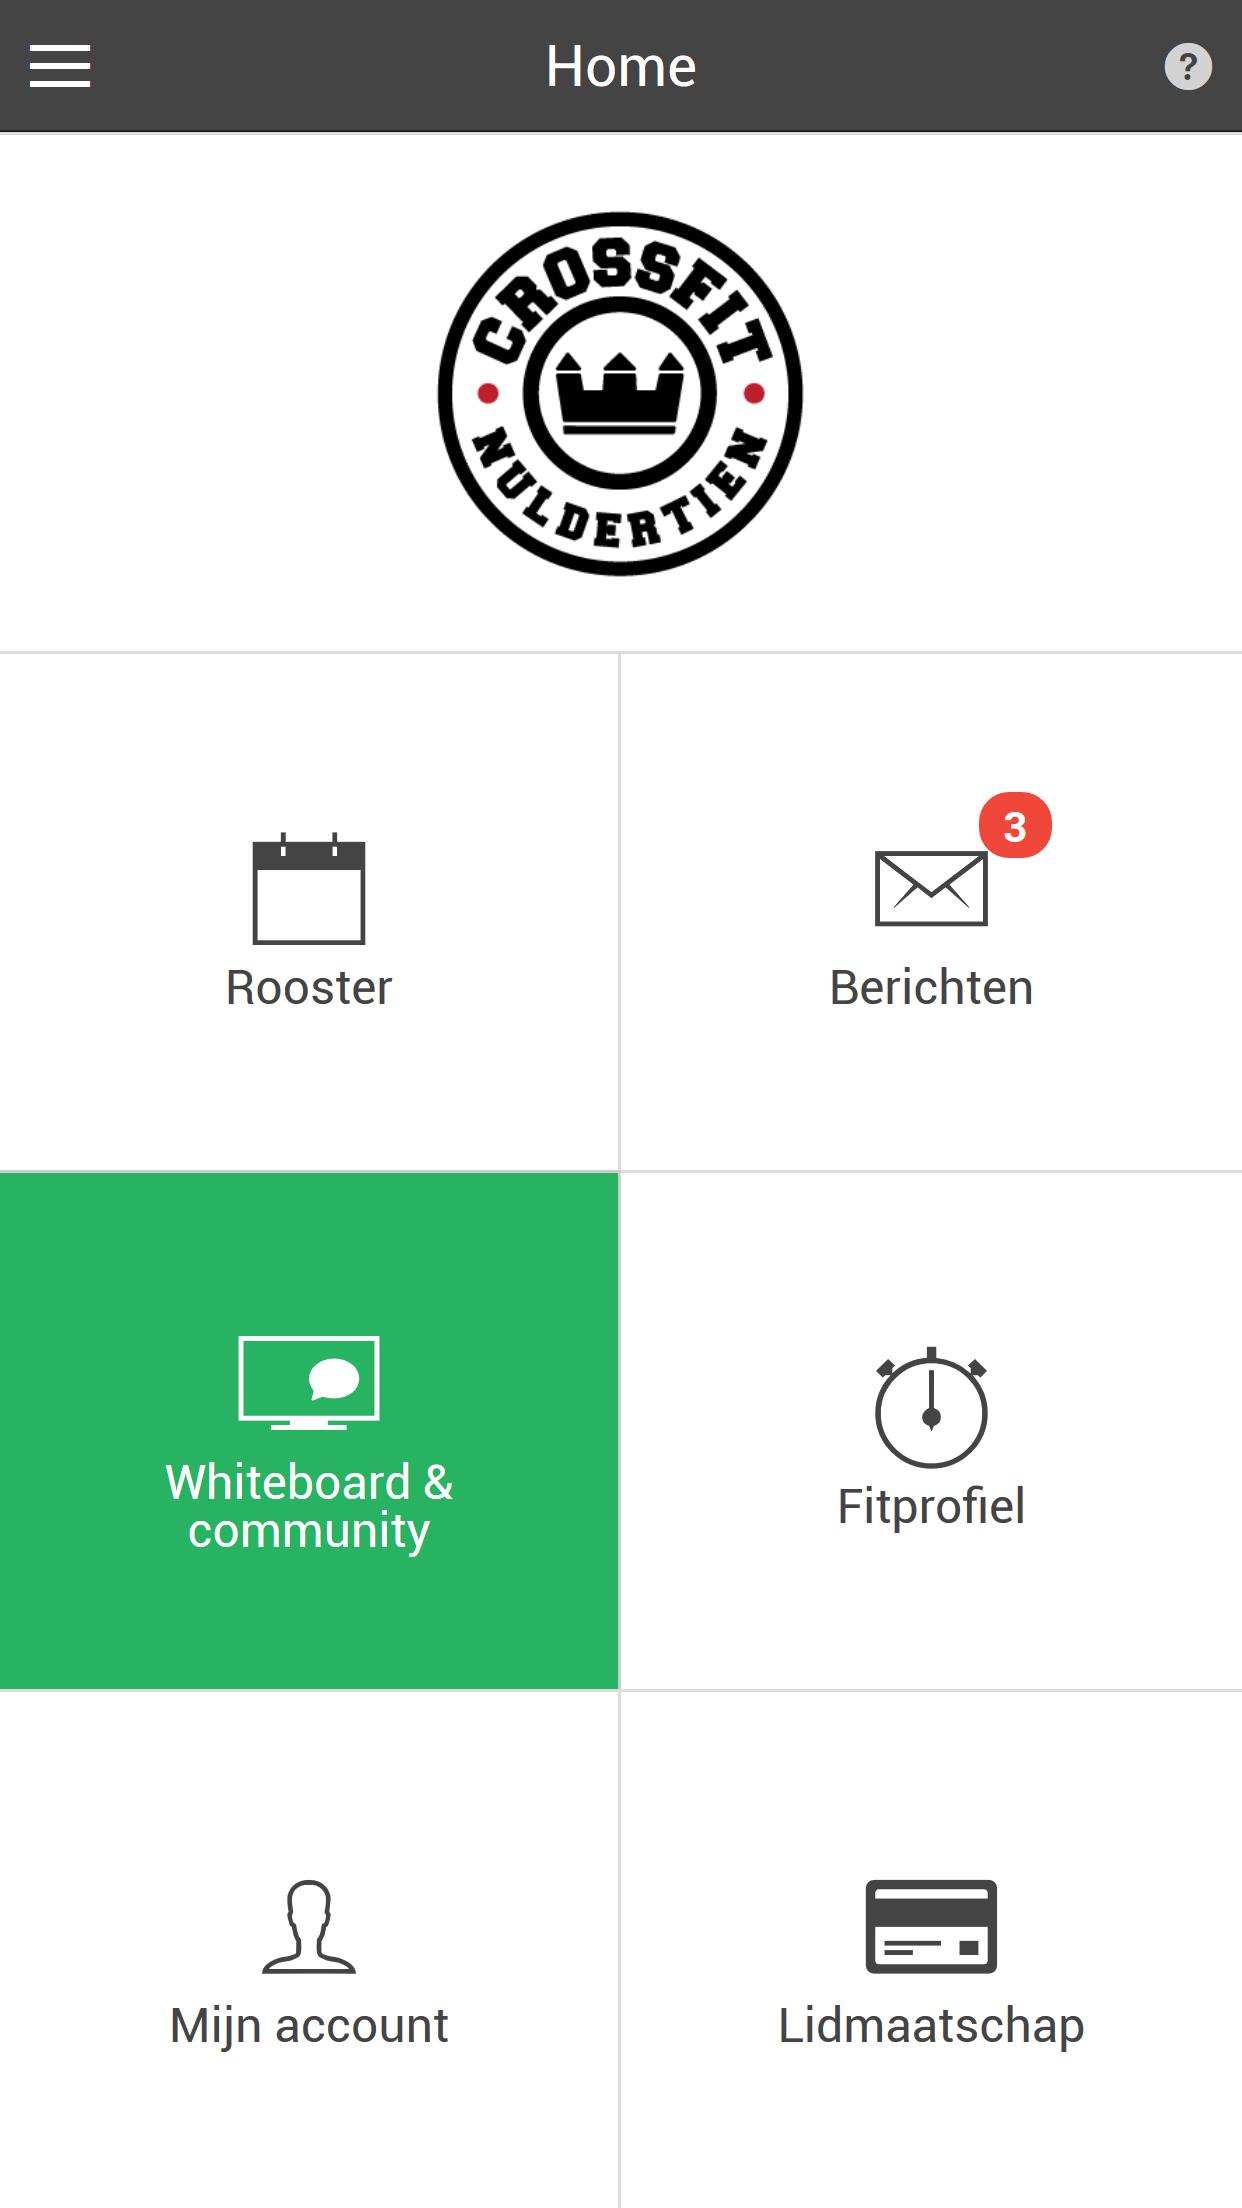Click the red unread badge showing 3

click(1015, 826)
